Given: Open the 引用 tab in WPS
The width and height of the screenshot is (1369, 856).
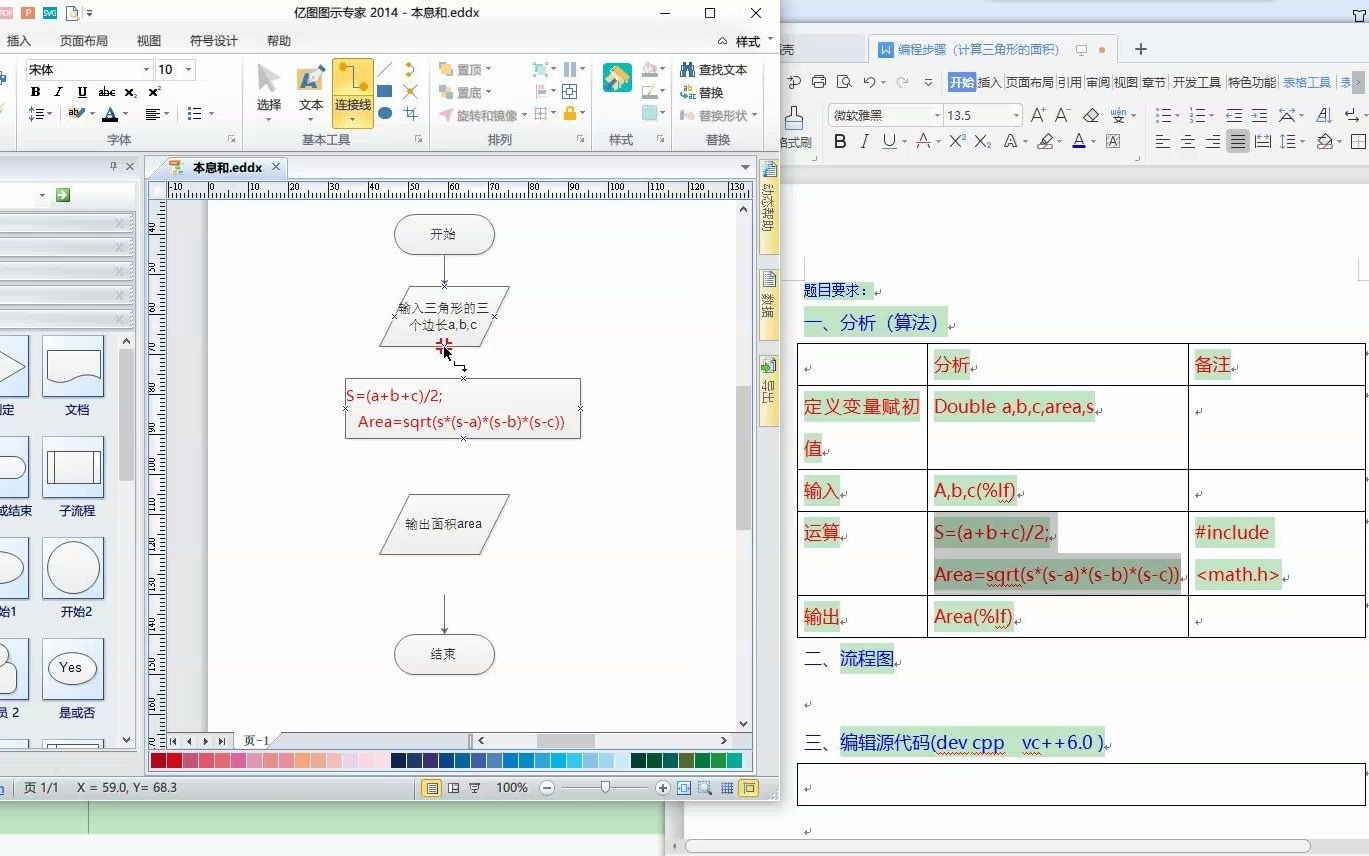Looking at the screenshot, I should (x=1070, y=82).
